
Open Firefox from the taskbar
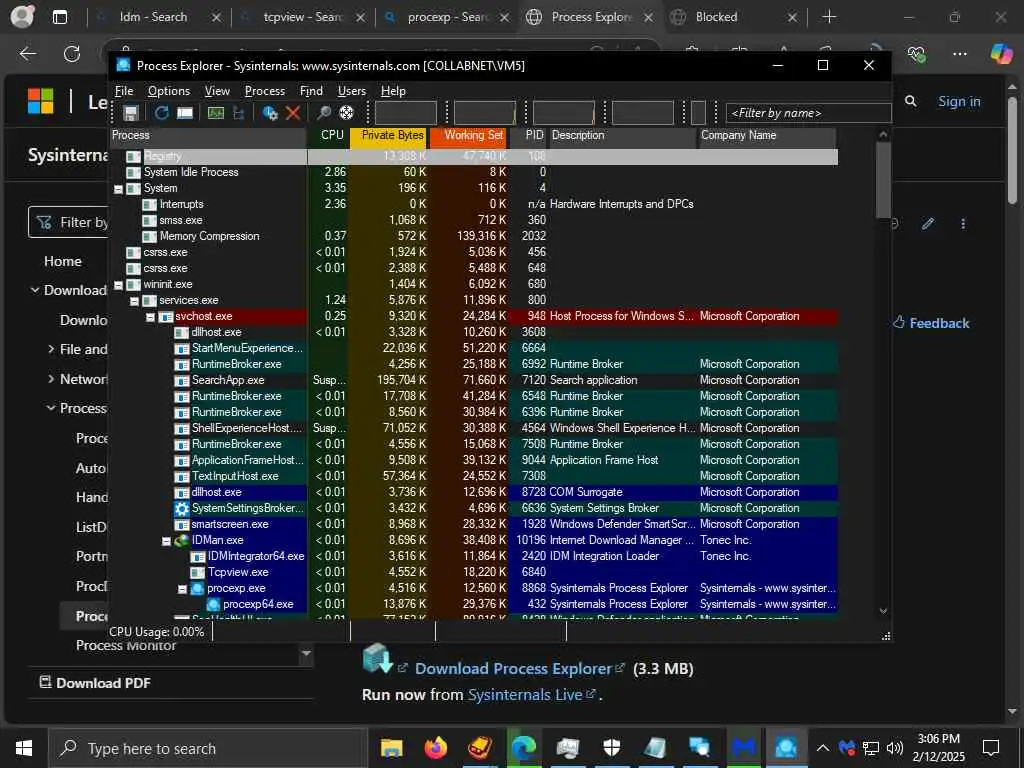pyautogui.click(x=436, y=747)
